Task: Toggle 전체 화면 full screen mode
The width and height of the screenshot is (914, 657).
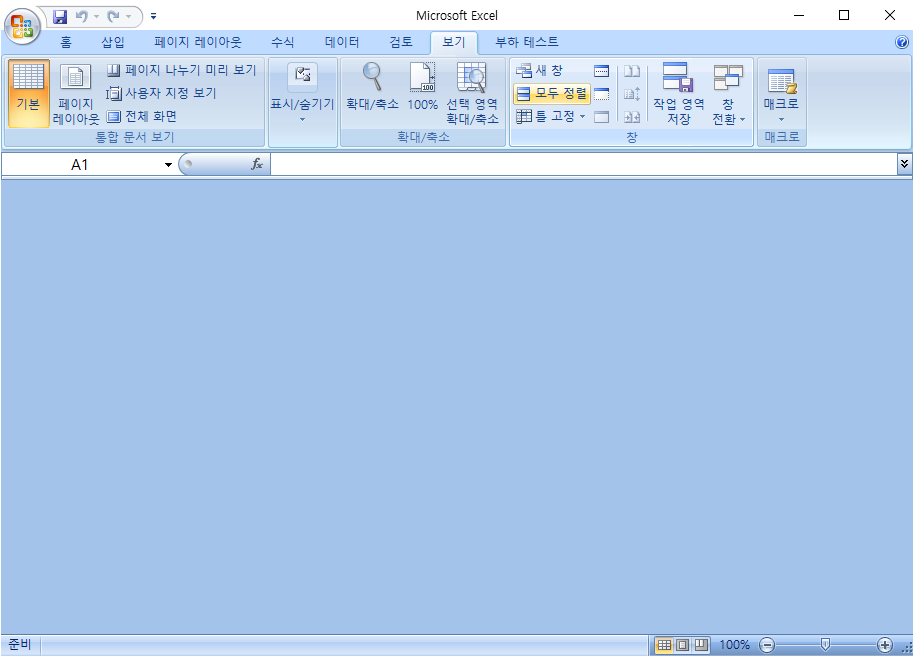Action: coord(142,117)
